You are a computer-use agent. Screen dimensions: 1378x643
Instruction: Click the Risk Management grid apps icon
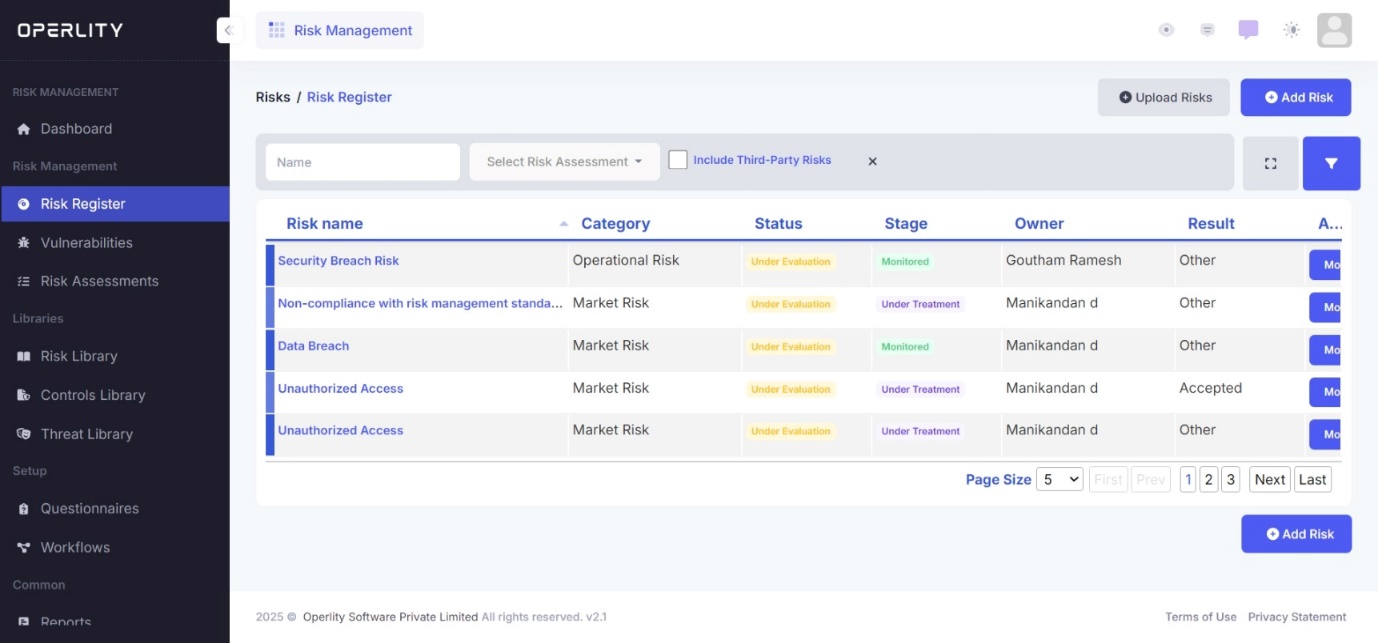point(277,30)
